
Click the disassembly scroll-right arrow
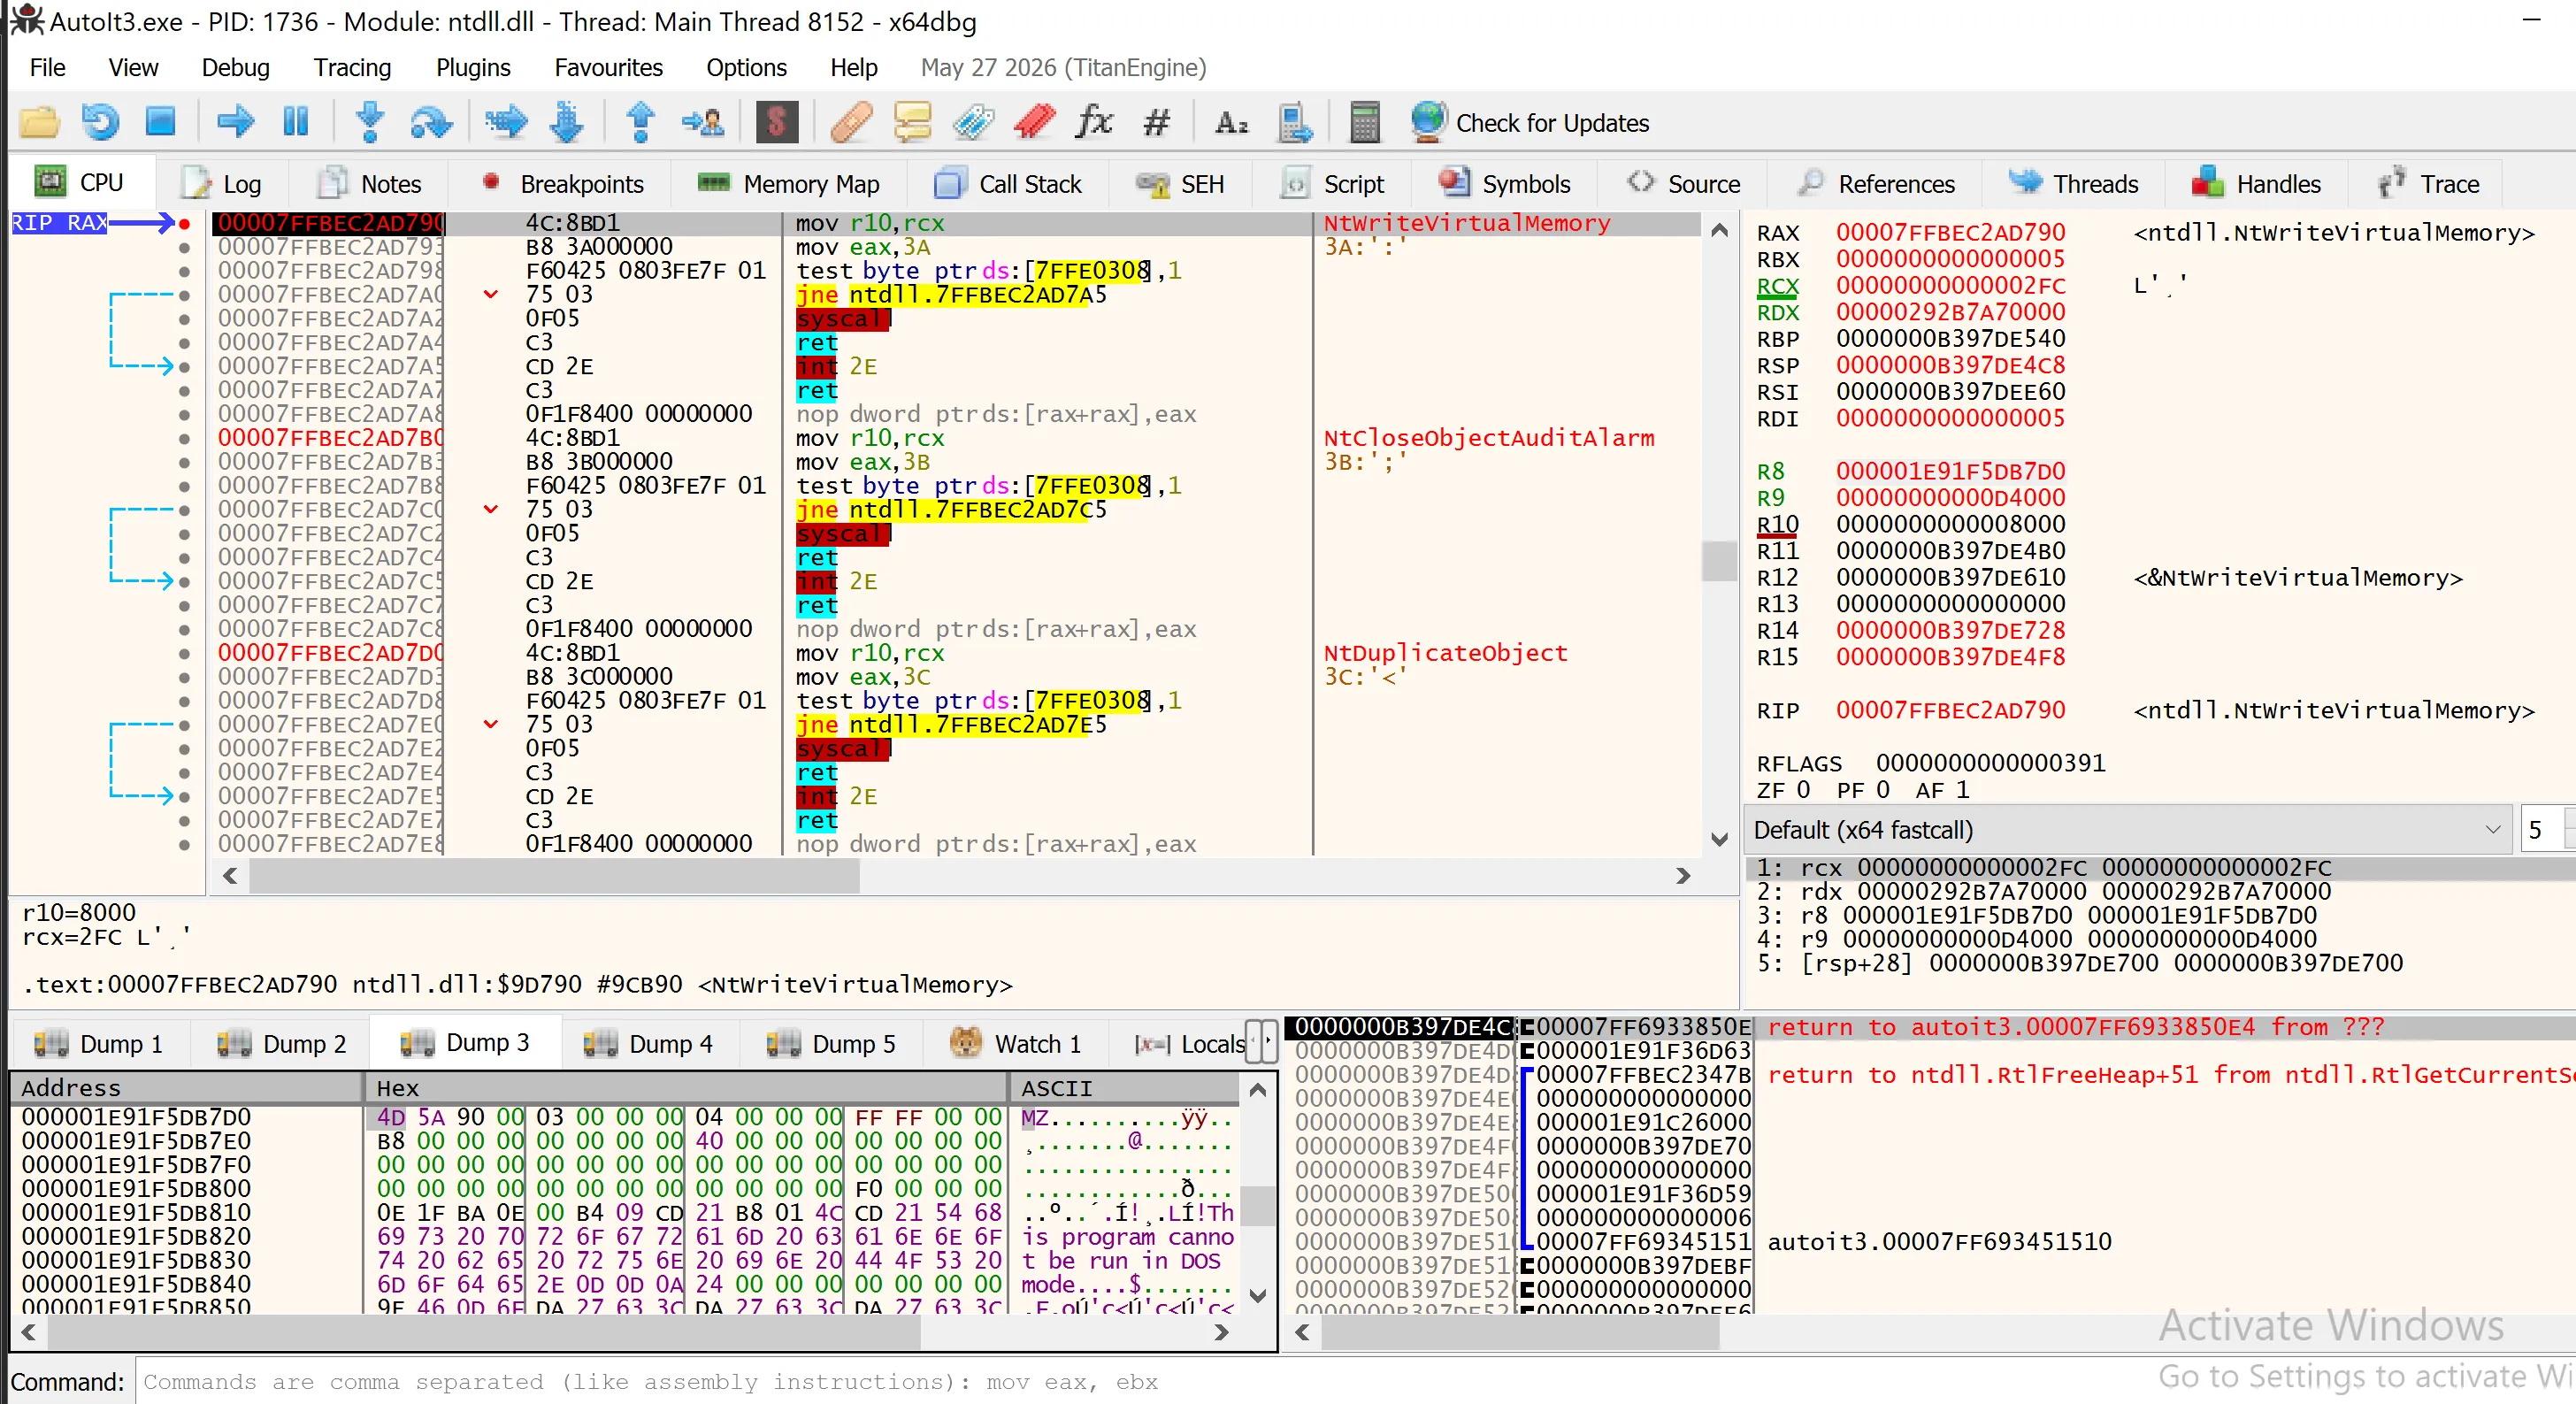coord(1683,877)
